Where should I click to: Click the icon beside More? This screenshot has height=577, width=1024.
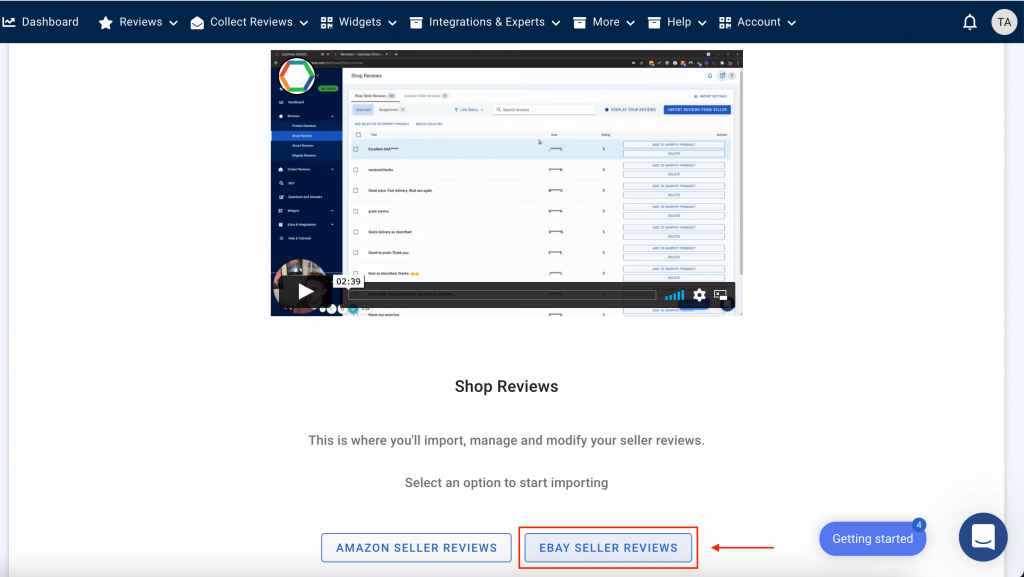click(x=579, y=23)
